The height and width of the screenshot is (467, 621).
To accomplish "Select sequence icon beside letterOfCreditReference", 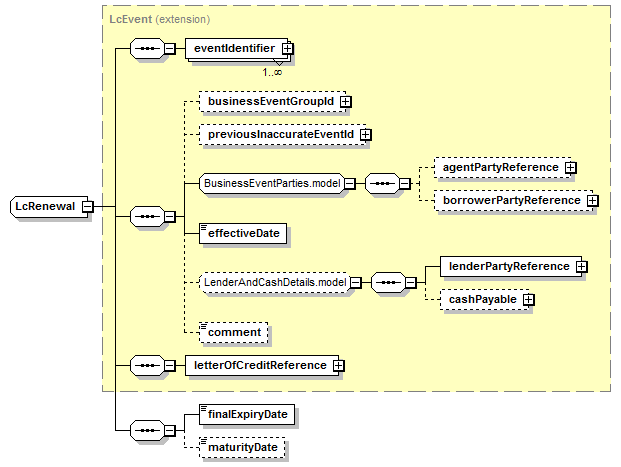I will (147, 365).
